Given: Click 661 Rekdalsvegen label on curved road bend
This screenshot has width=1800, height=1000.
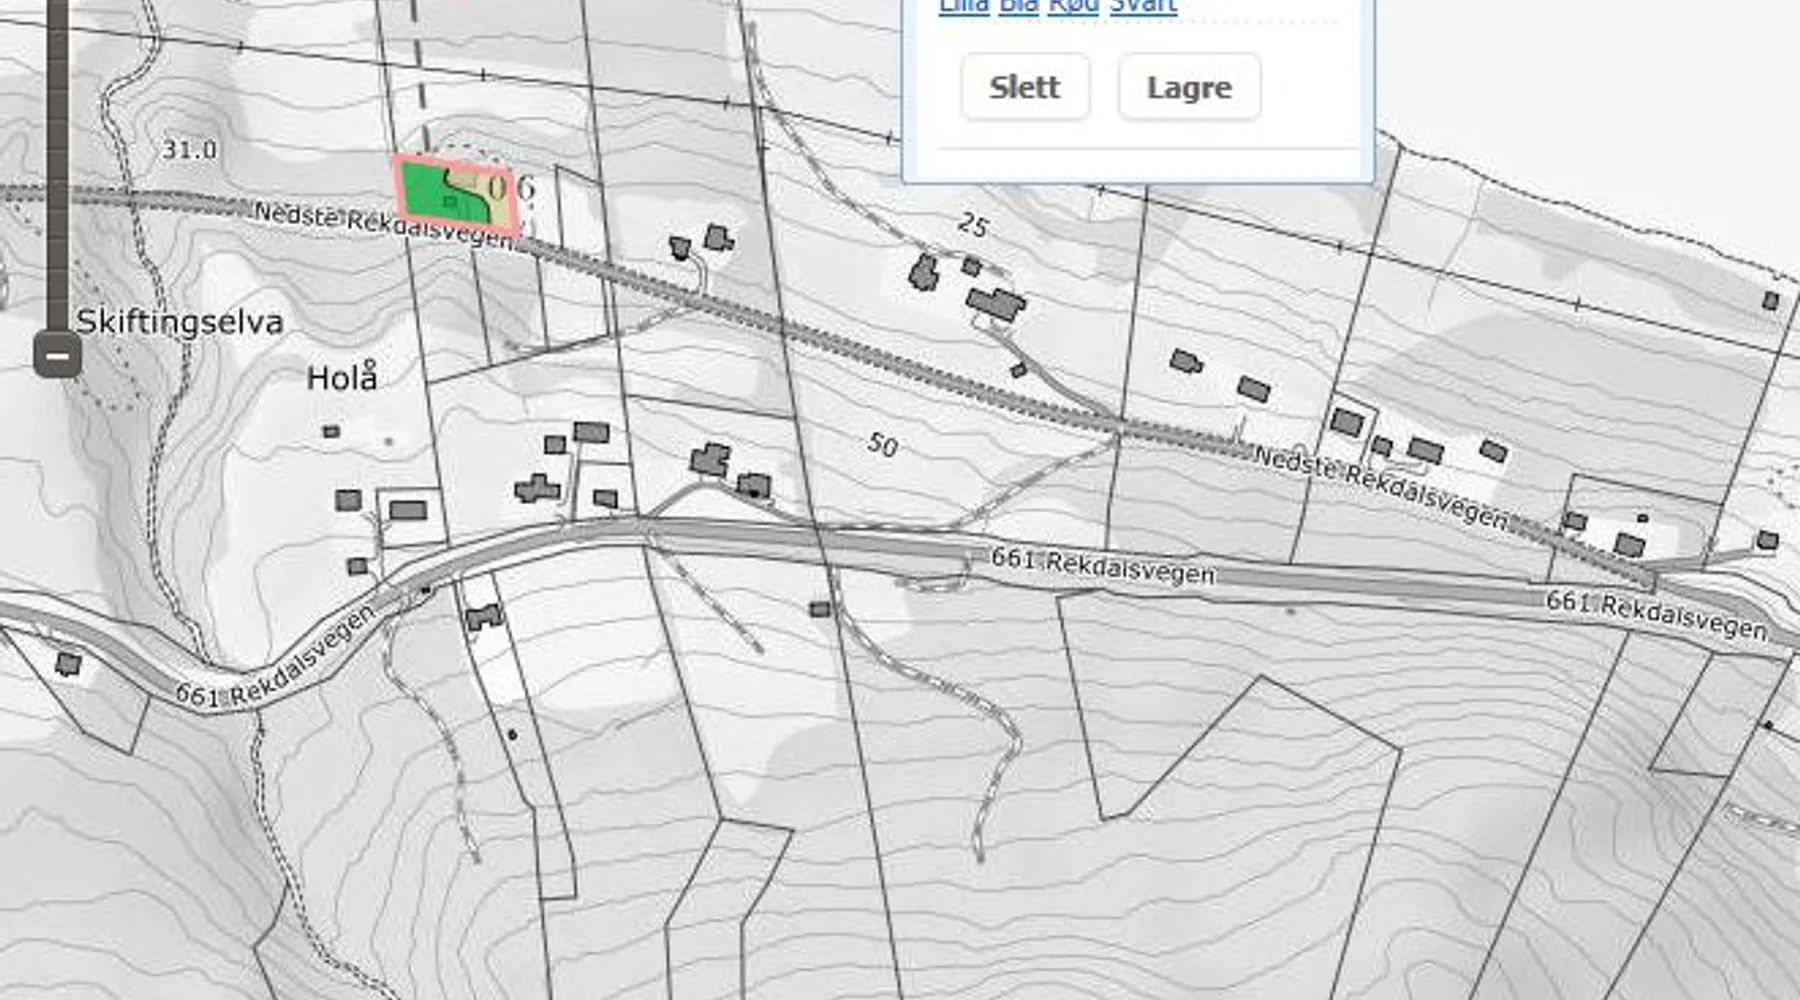Looking at the screenshot, I should coord(275,658).
